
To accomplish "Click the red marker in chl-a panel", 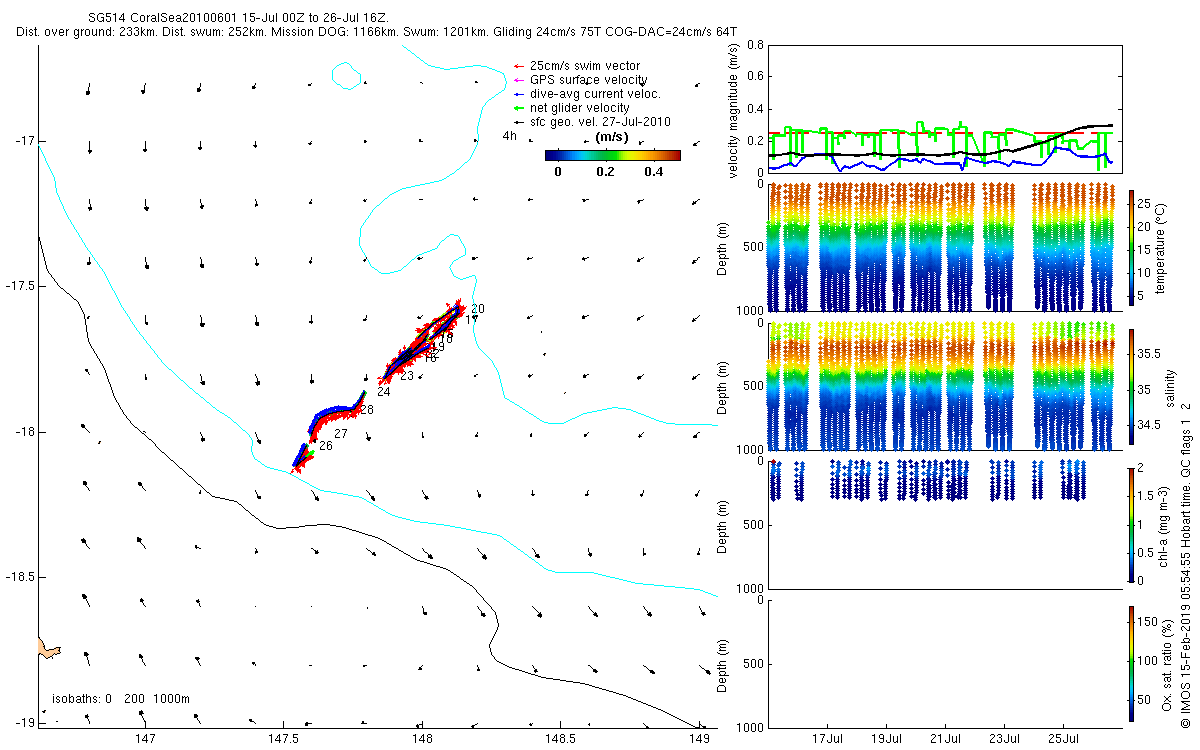I will (774, 462).
